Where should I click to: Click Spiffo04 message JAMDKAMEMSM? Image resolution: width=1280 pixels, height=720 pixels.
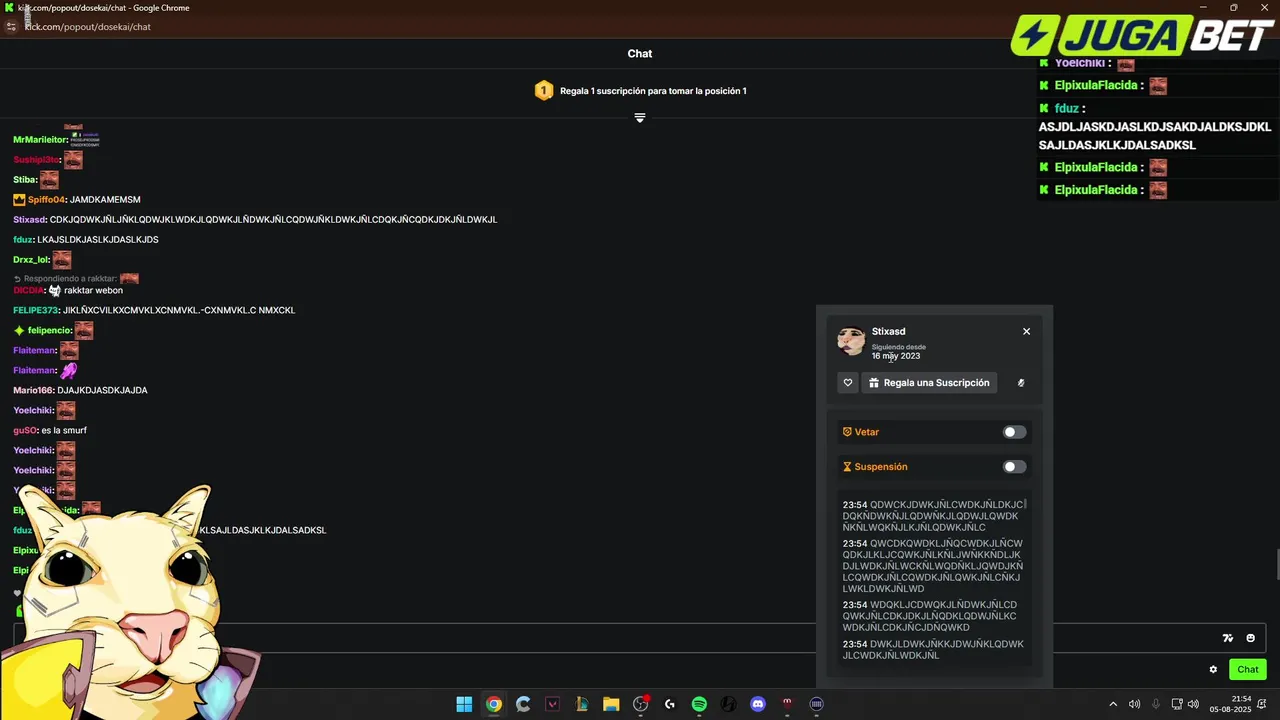pyautogui.click(x=105, y=200)
